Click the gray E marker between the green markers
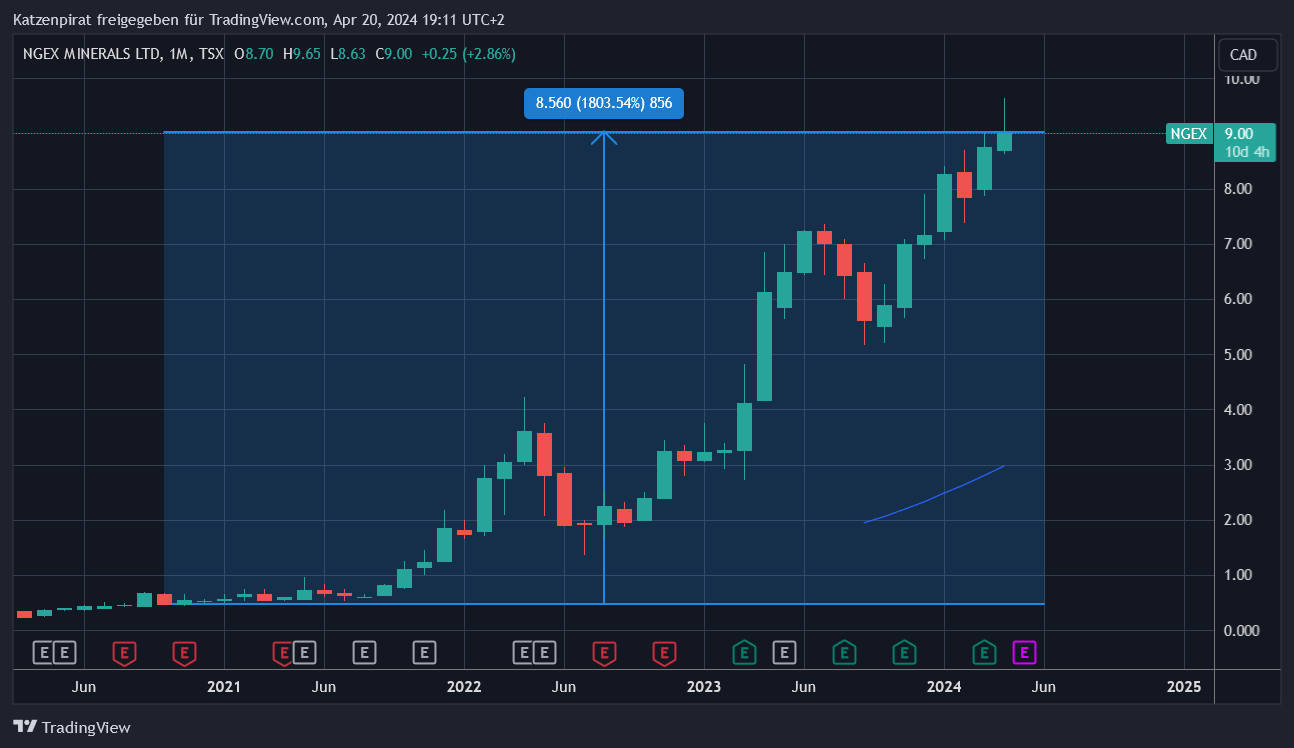 (x=784, y=653)
